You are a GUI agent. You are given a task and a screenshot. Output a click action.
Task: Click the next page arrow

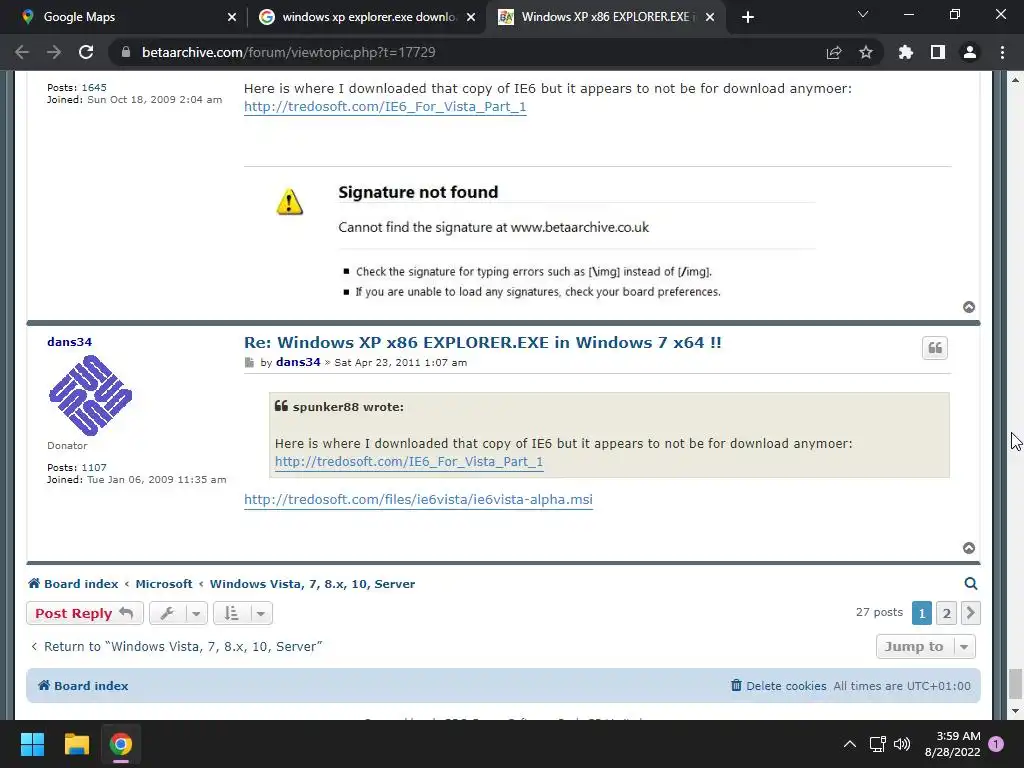pyautogui.click(x=970, y=613)
